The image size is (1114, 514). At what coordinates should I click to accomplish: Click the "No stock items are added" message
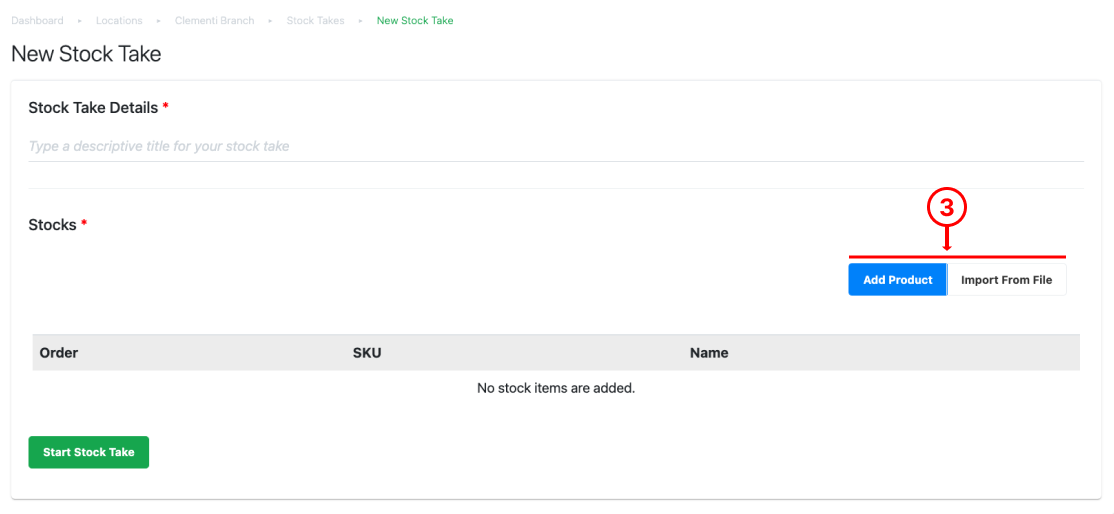click(x=556, y=387)
